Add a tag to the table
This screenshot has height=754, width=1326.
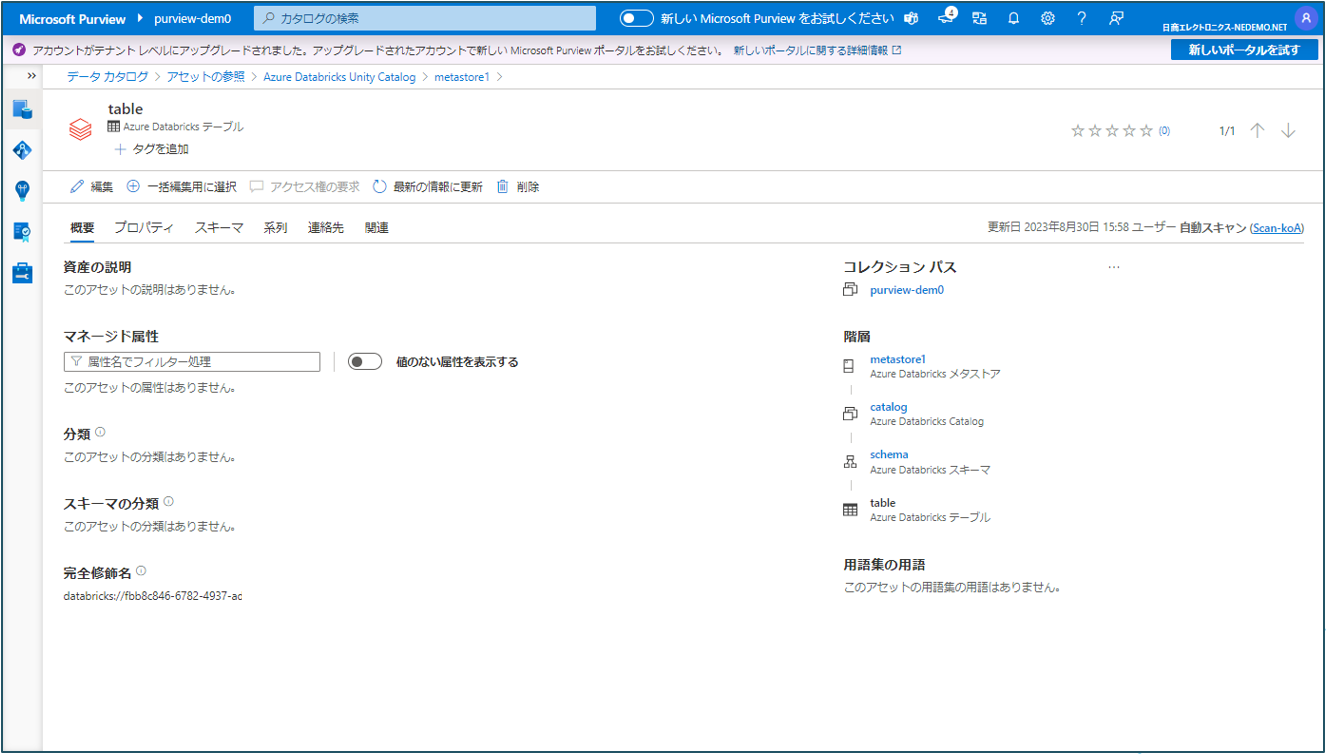[x=152, y=149]
